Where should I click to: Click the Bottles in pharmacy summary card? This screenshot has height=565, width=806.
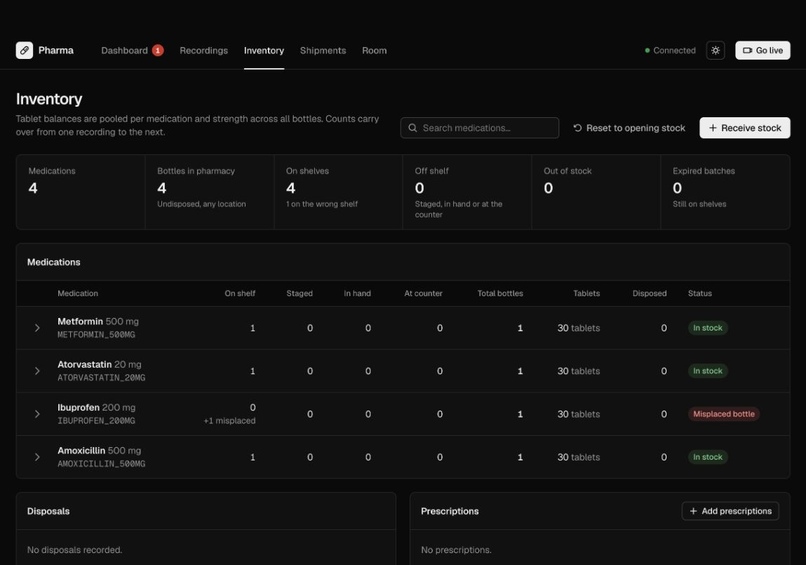tap(210, 192)
